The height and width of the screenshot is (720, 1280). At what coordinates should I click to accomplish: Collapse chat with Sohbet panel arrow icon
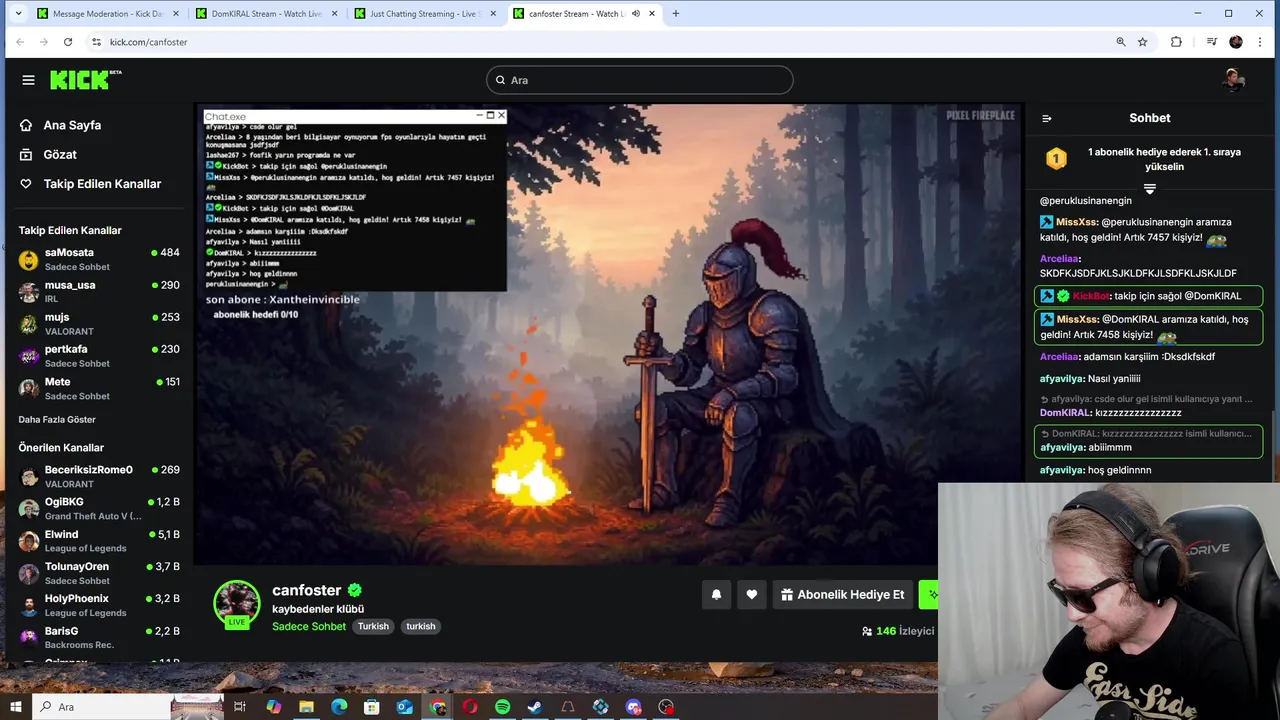click(x=1047, y=118)
